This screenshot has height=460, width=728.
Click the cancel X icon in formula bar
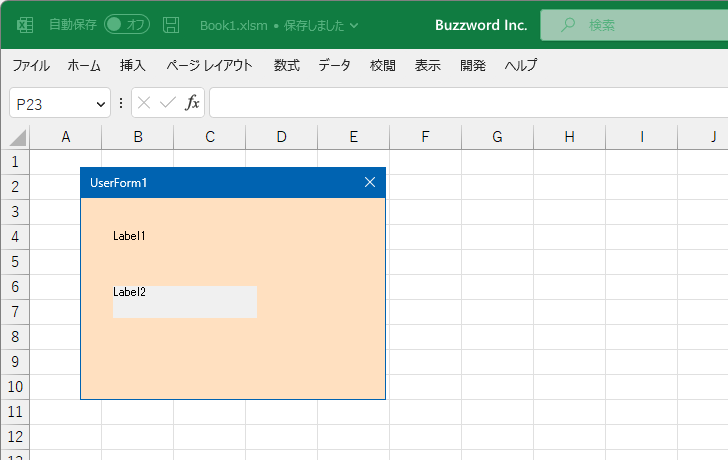144,103
